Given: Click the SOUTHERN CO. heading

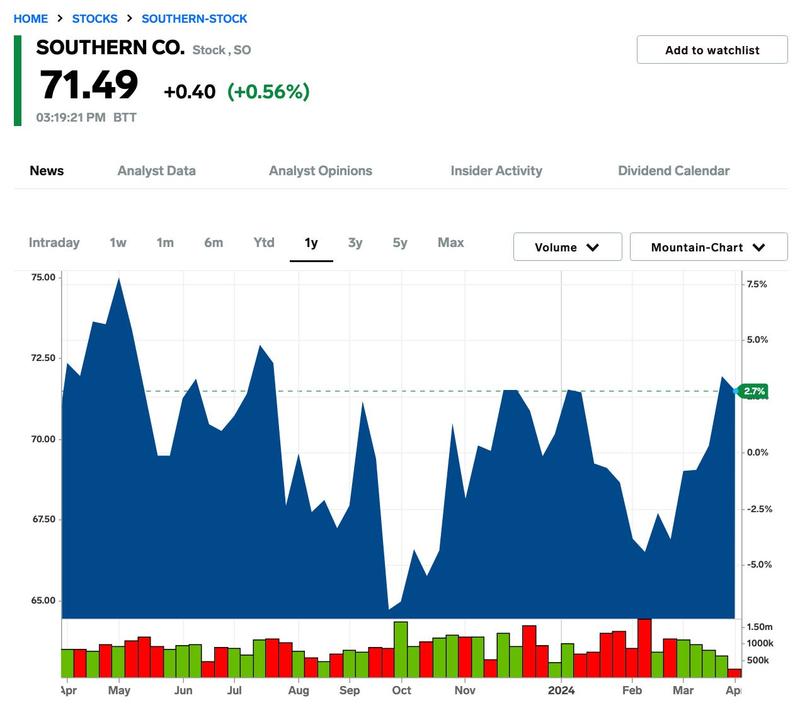Looking at the screenshot, I should coord(110,47).
